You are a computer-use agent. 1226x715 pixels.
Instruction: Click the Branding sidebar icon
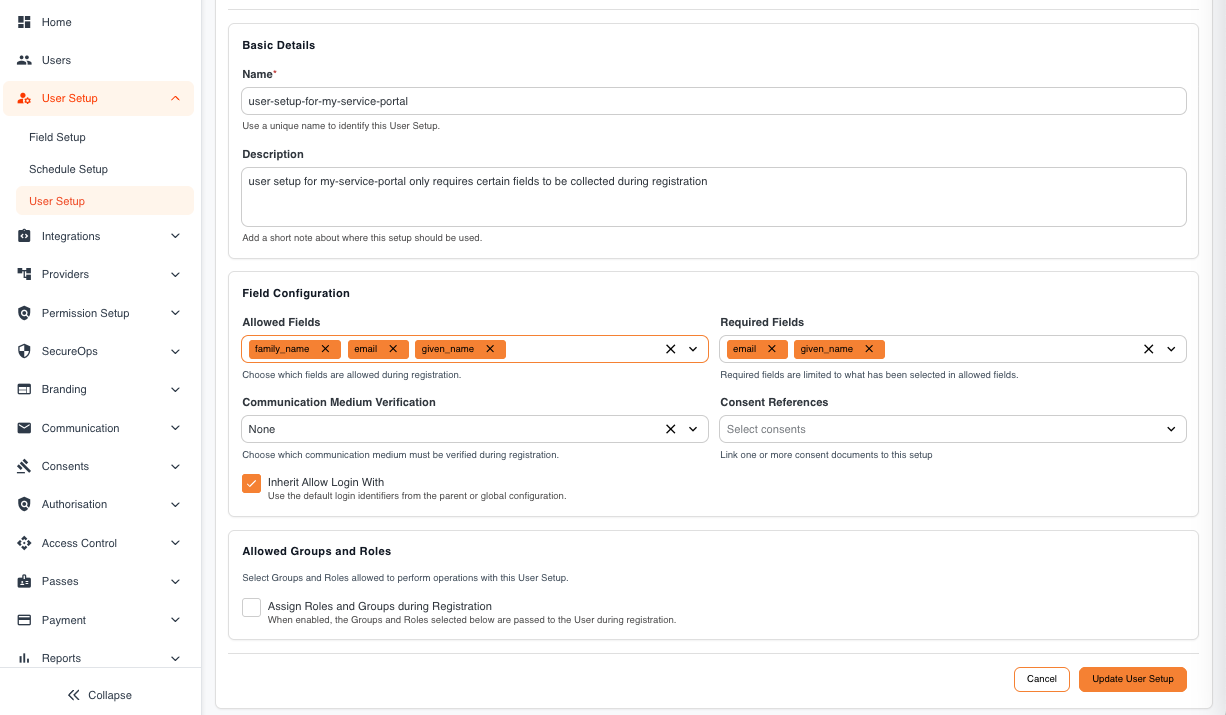24,389
